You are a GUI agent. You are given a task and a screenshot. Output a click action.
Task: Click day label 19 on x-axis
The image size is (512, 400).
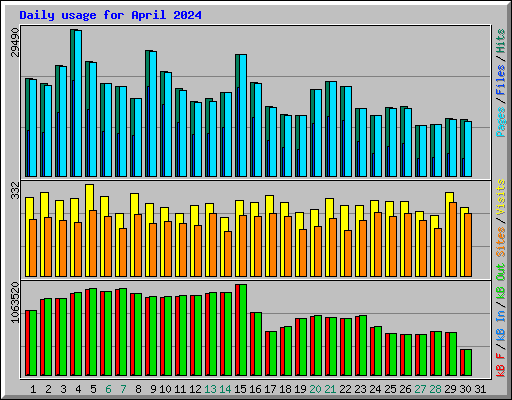coord(300,389)
